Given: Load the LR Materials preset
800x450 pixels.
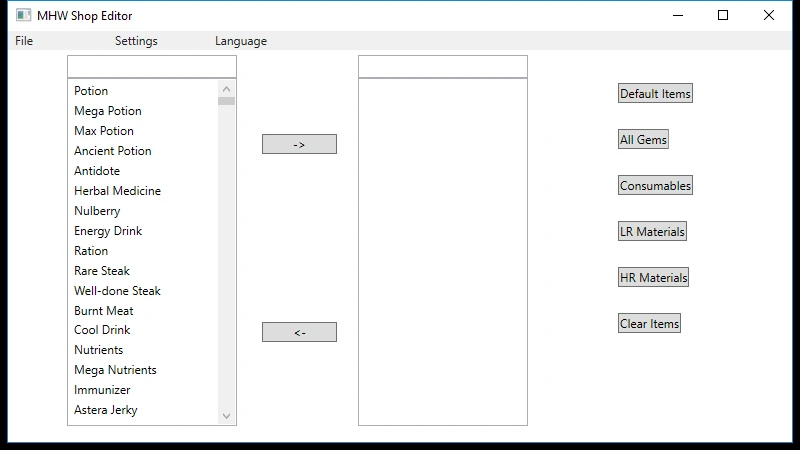Looking at the screenshot, I should [652, 232].
